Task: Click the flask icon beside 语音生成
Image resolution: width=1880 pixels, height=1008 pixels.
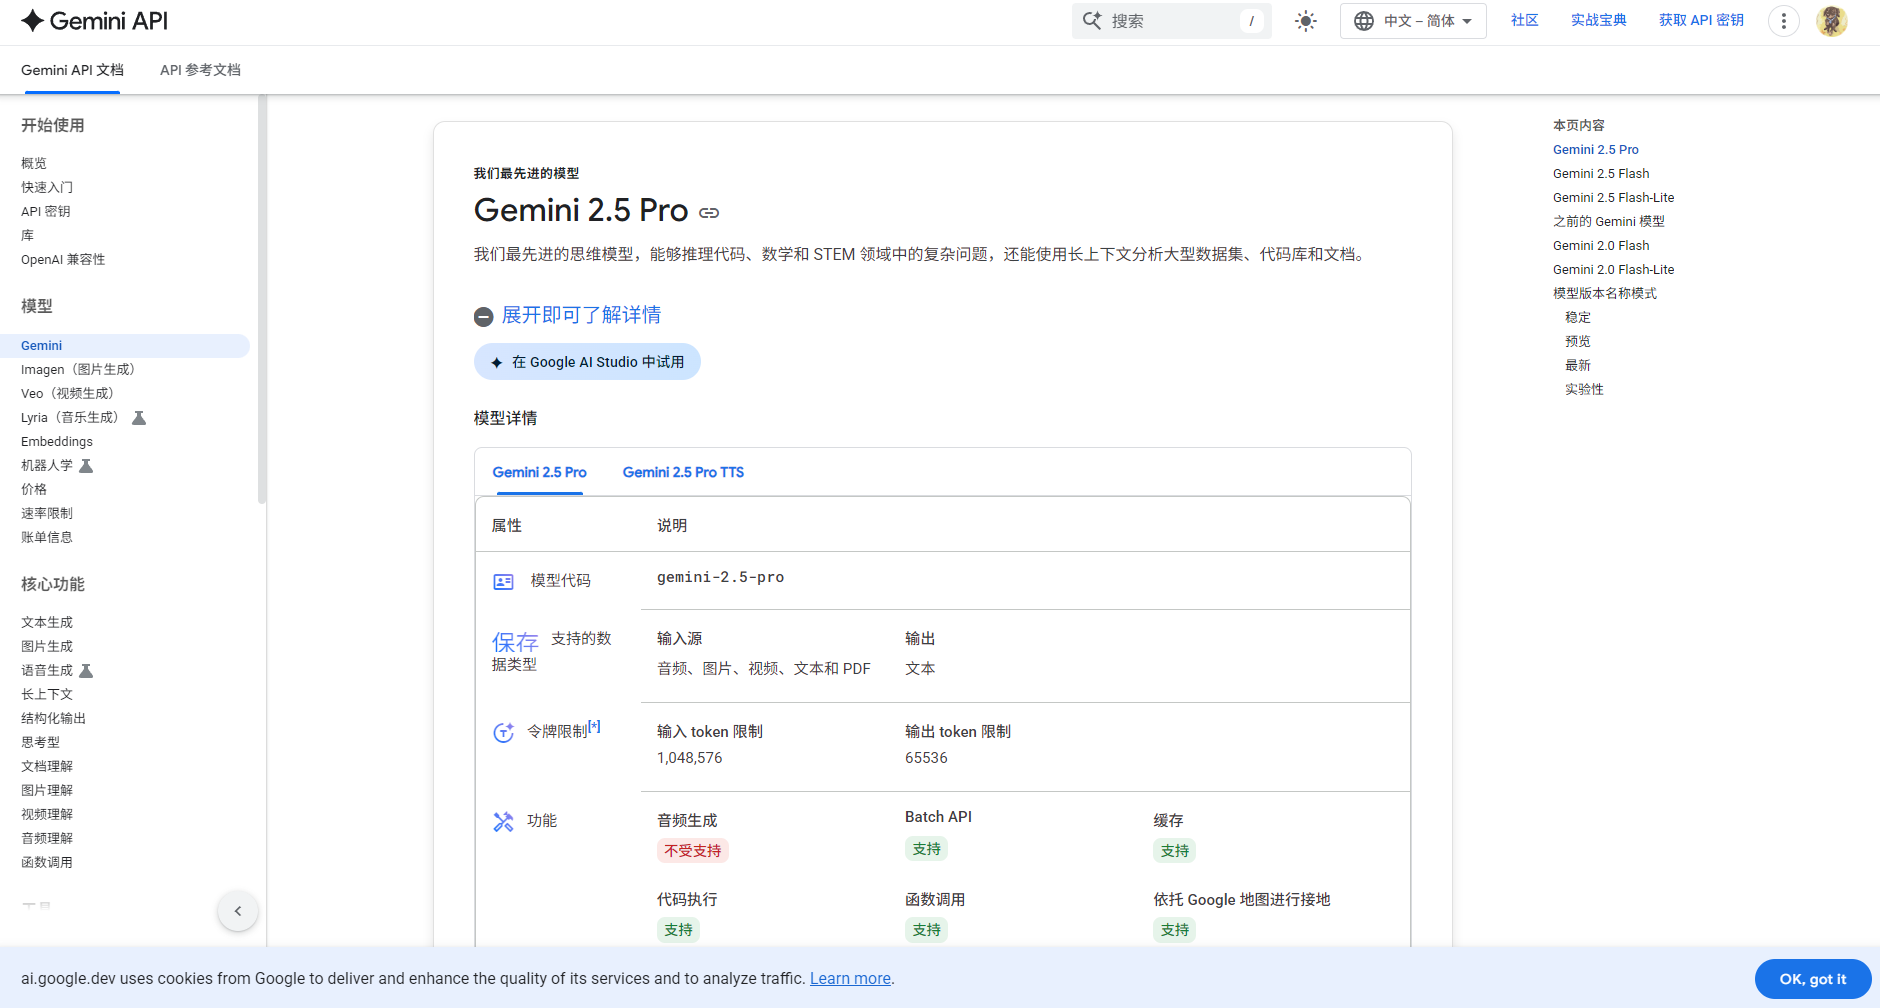Action: click(x=86, y=671)
